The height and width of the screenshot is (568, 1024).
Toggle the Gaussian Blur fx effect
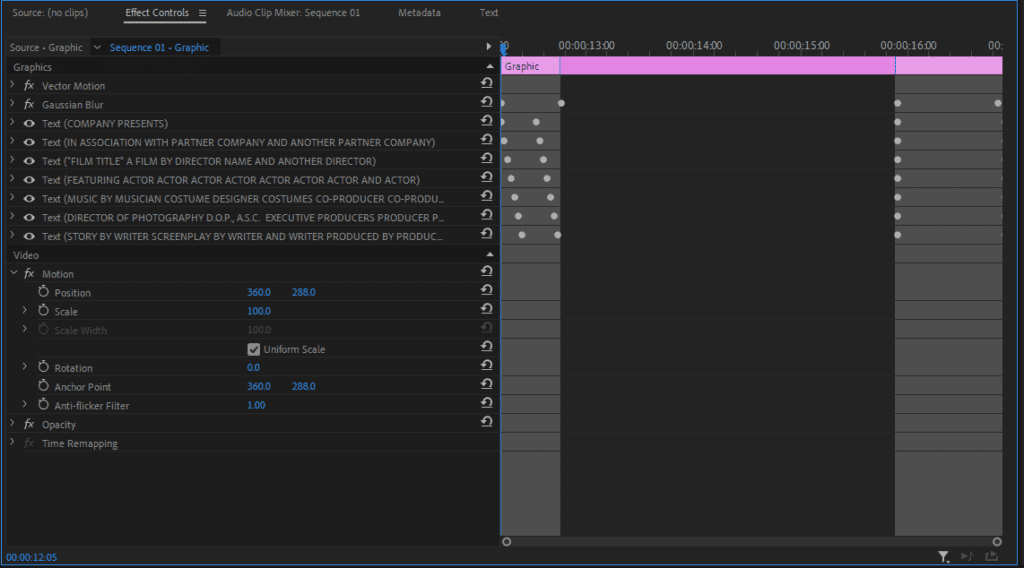(29, 104)
